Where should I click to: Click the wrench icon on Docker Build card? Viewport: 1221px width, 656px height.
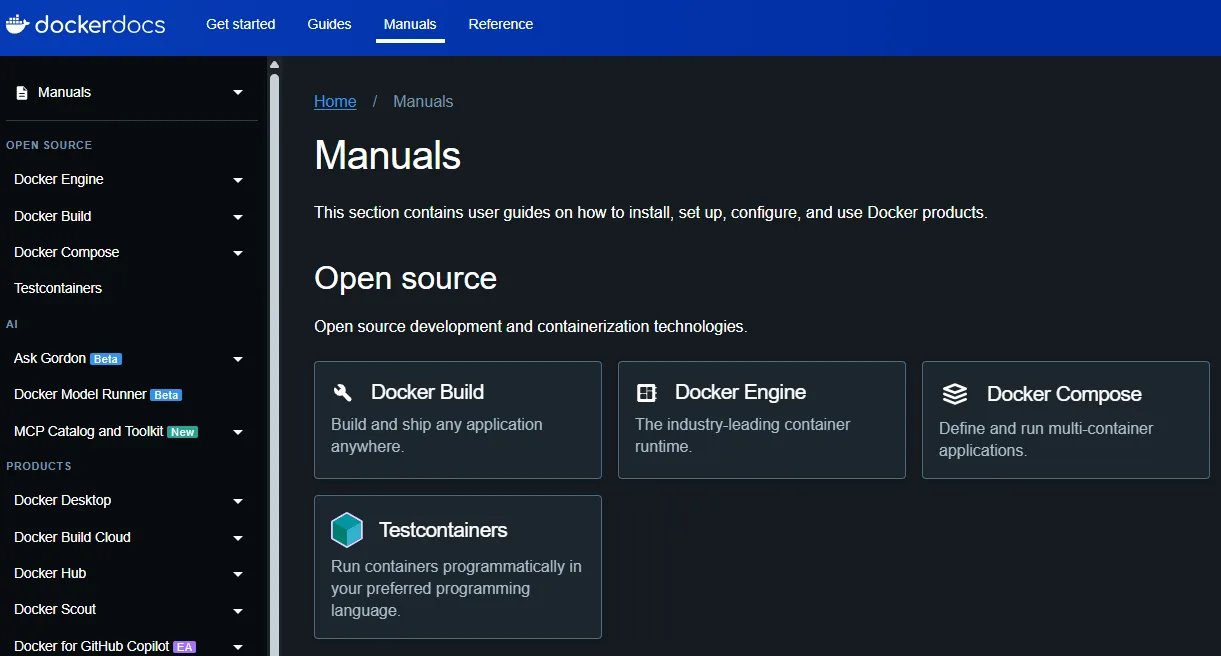coord(342,393)
